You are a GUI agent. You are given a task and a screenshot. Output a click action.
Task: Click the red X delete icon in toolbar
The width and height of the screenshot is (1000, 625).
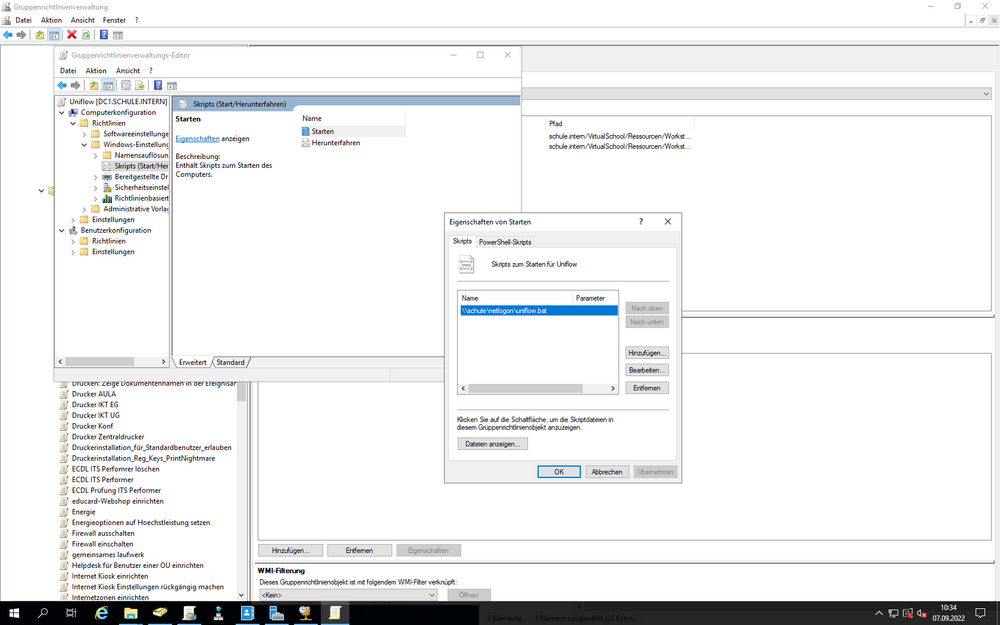point(72,33)
